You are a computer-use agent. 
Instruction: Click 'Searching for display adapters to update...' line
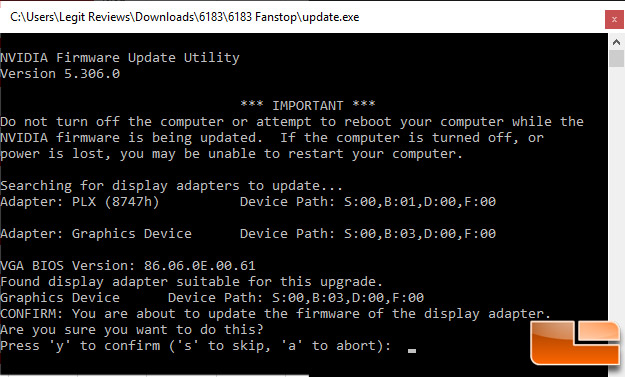[171, 186]
